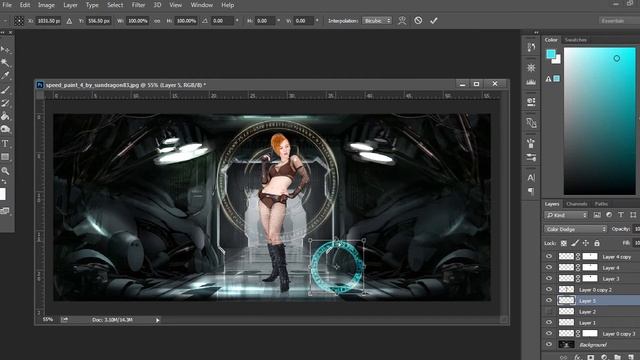Open the Color Dodge blend mode dropdown

coord(576,229)
